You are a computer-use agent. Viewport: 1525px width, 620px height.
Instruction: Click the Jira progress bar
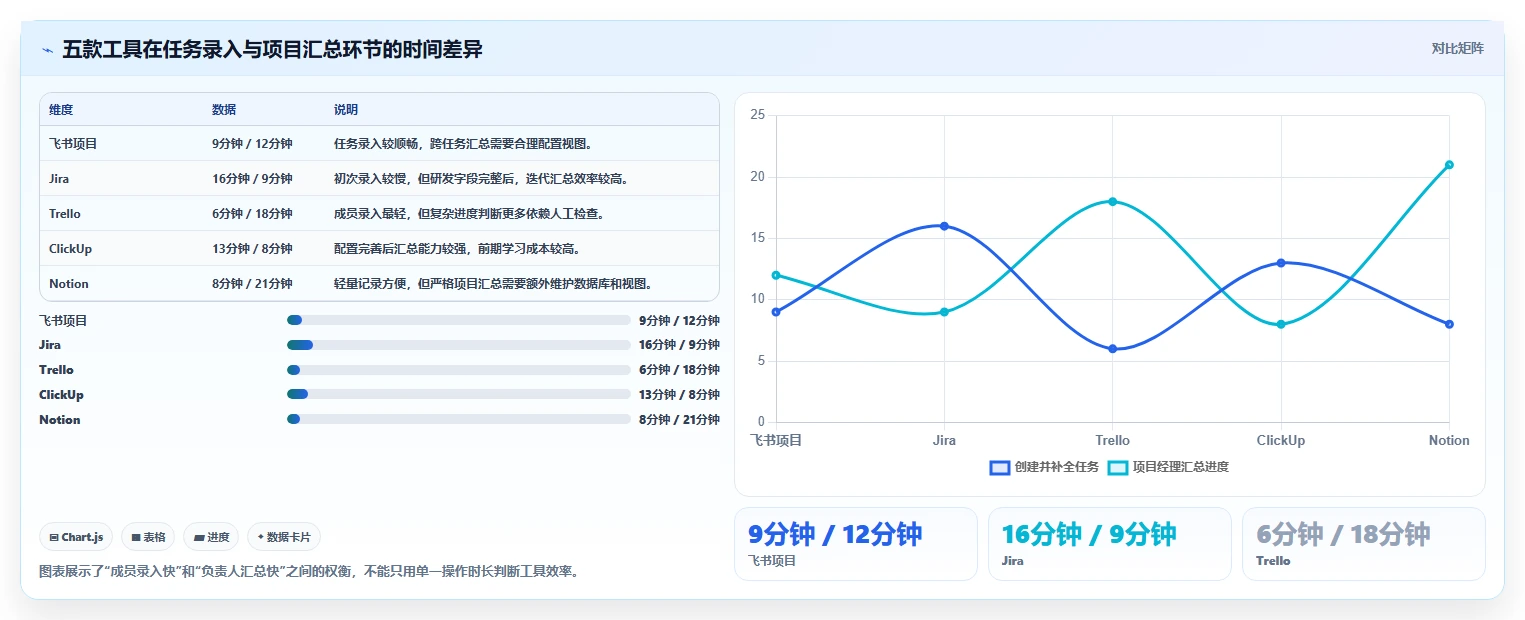(x=458, y=345)
